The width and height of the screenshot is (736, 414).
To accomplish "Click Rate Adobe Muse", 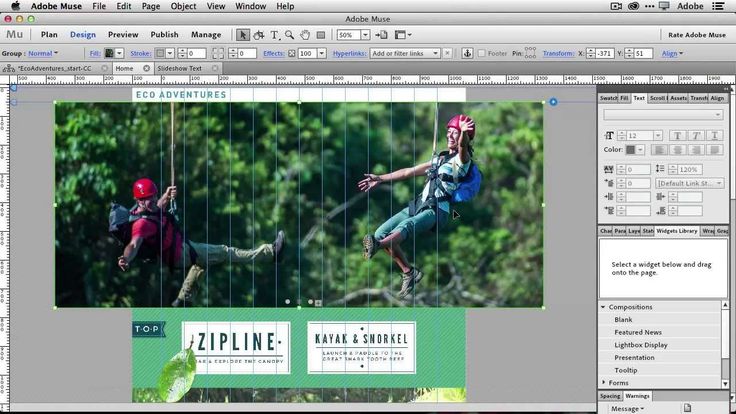I will pos(697,35).
